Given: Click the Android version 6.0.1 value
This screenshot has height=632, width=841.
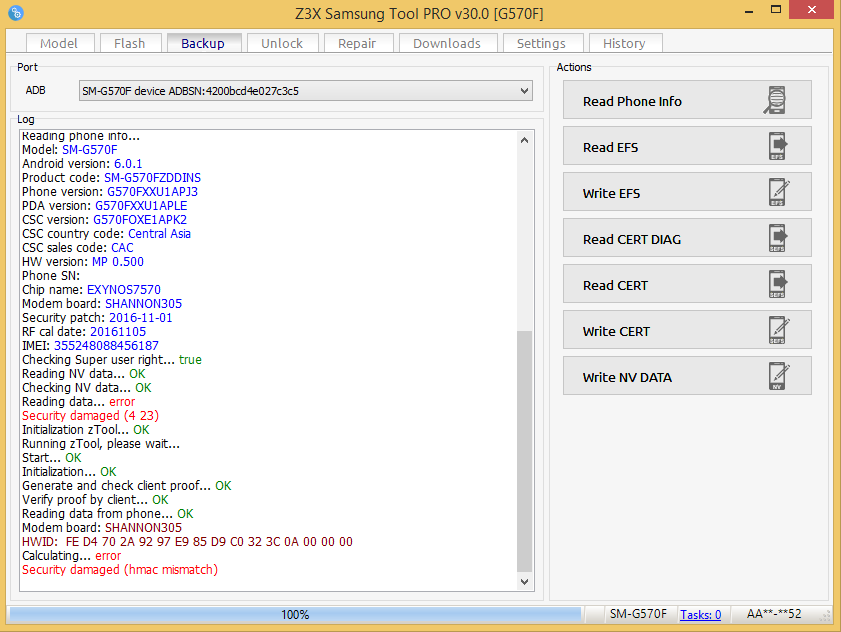Looking at the screenshot, I should click(x=128, y=164).
